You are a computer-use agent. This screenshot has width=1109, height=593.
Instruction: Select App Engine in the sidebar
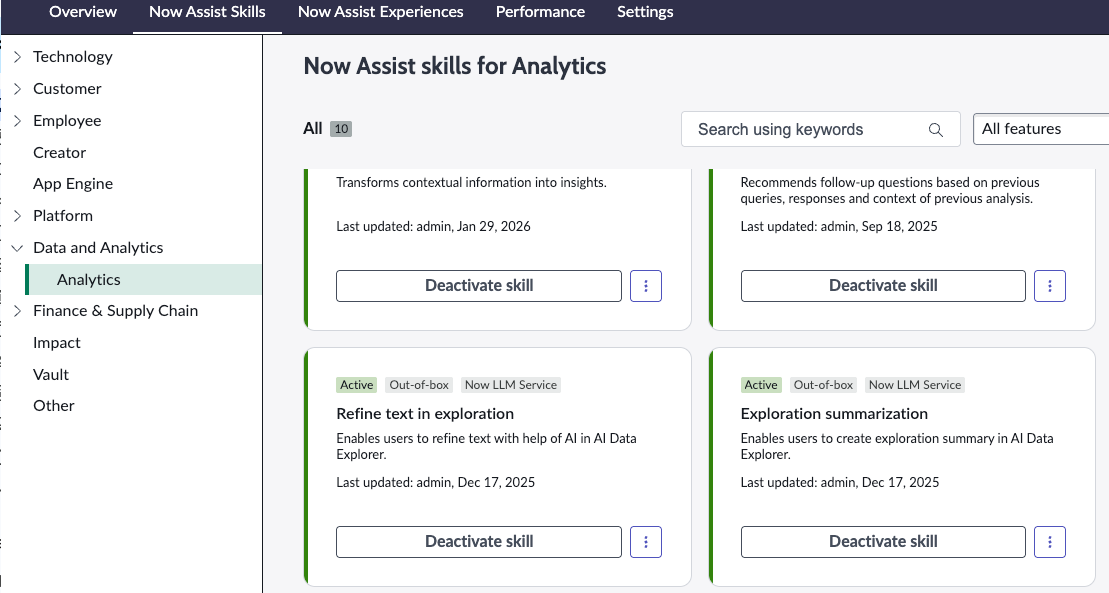(x=73, y=184)
